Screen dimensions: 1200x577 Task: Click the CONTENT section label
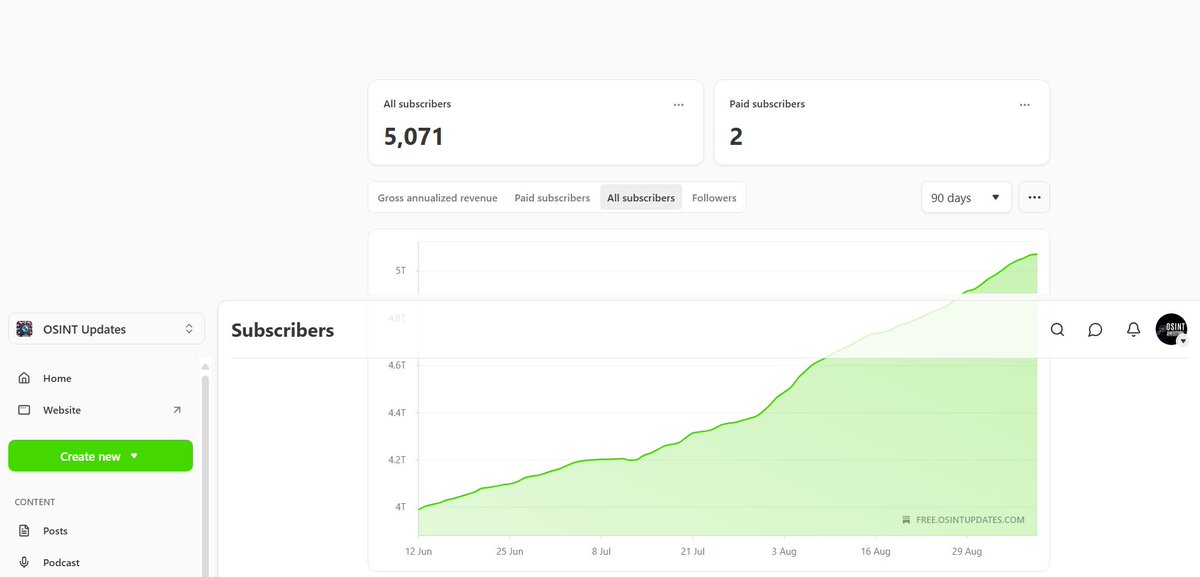(35, 502)
